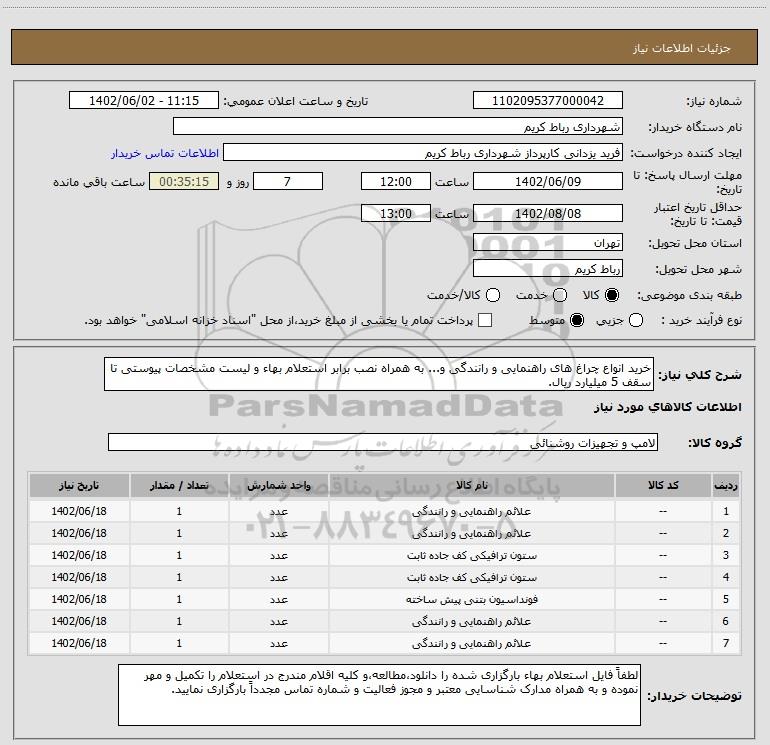Select row 3 item ستون ترافیکی کف جاده ثابت

click(x=471, y=555)
